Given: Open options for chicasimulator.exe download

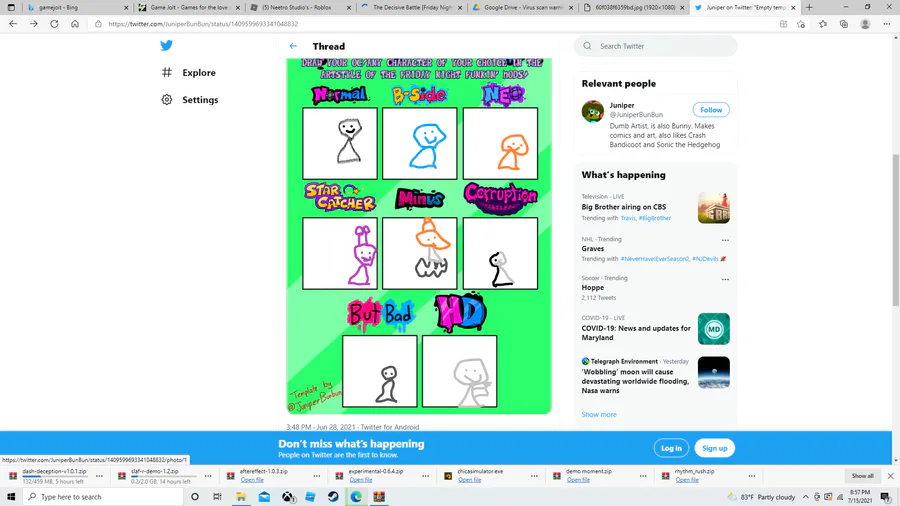Looking at the screenshot, I should (534, 476).
